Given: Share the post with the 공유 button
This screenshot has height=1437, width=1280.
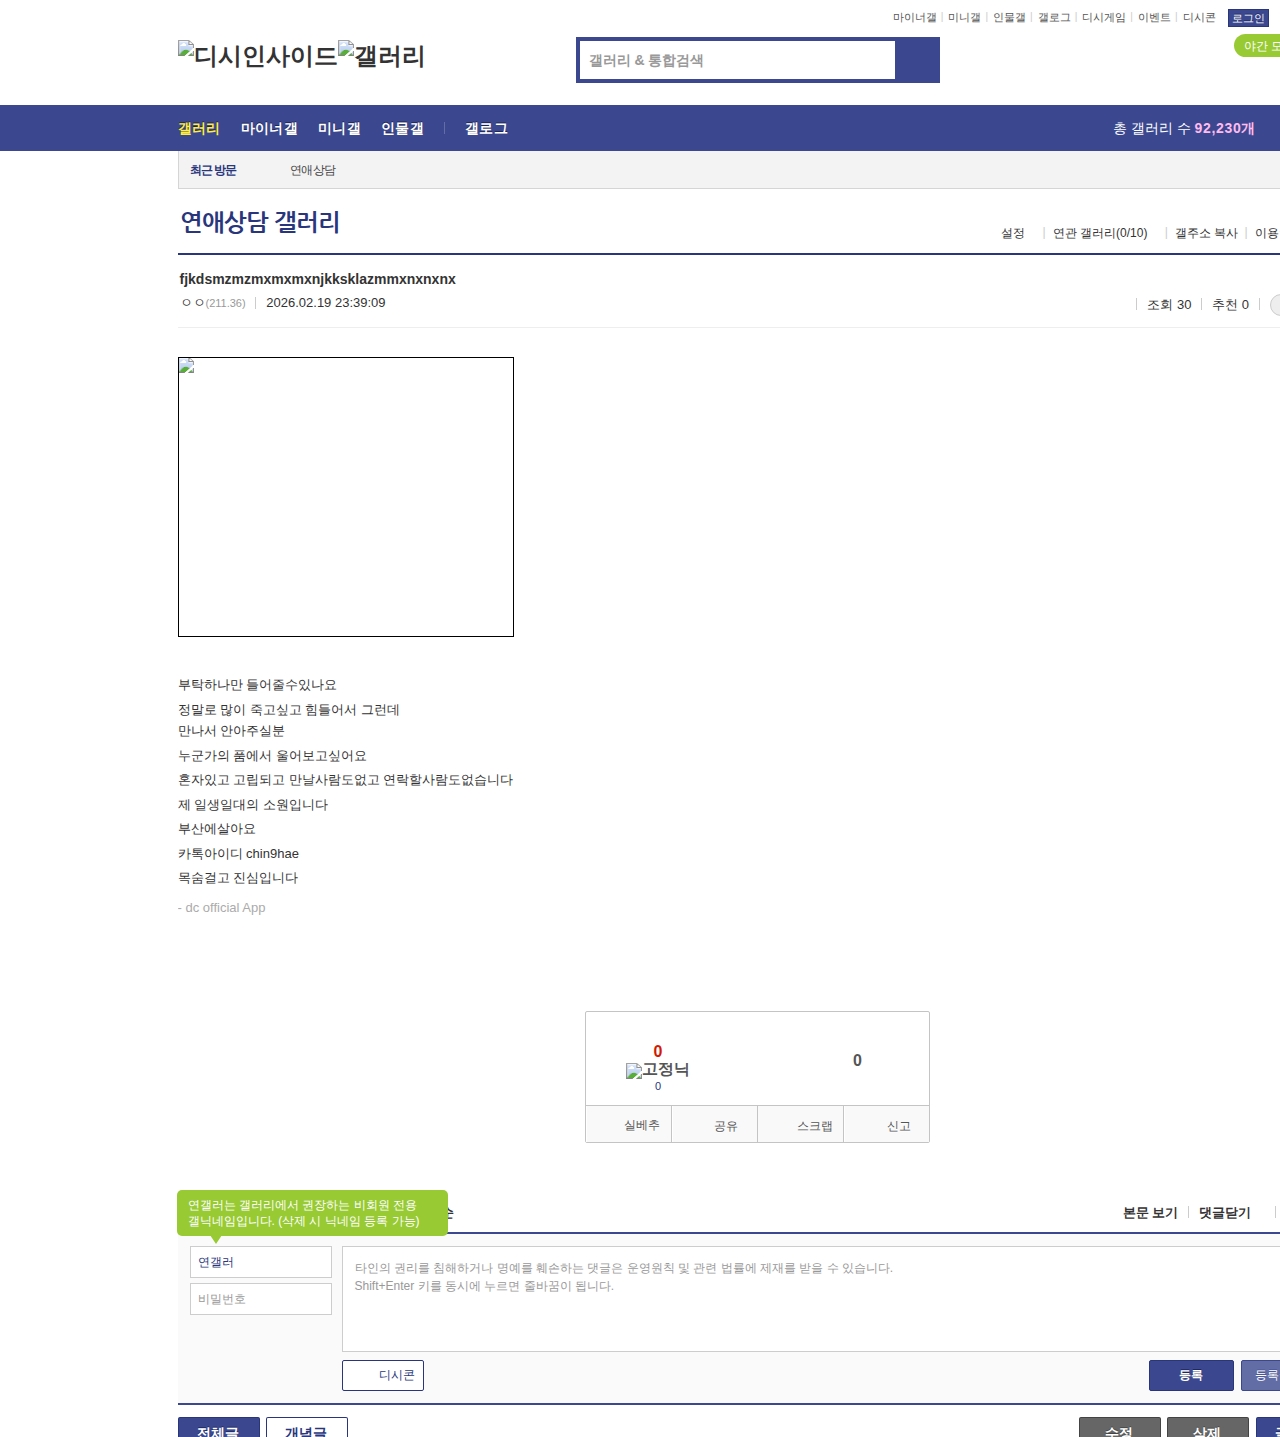Looking at the screenshot, I should [715, 1125].
